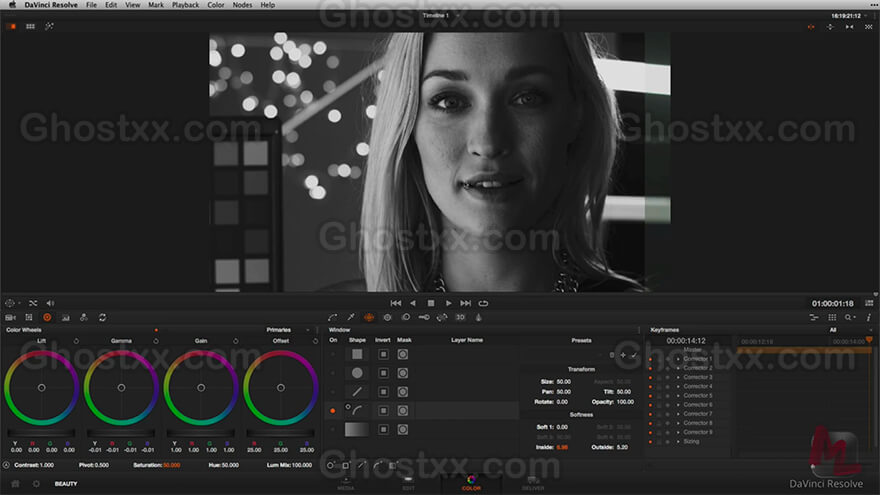Viewport: 880px width, 495px height.
Task: Open the 3D stereoscopic palette
Action: (x=460, y=318)
